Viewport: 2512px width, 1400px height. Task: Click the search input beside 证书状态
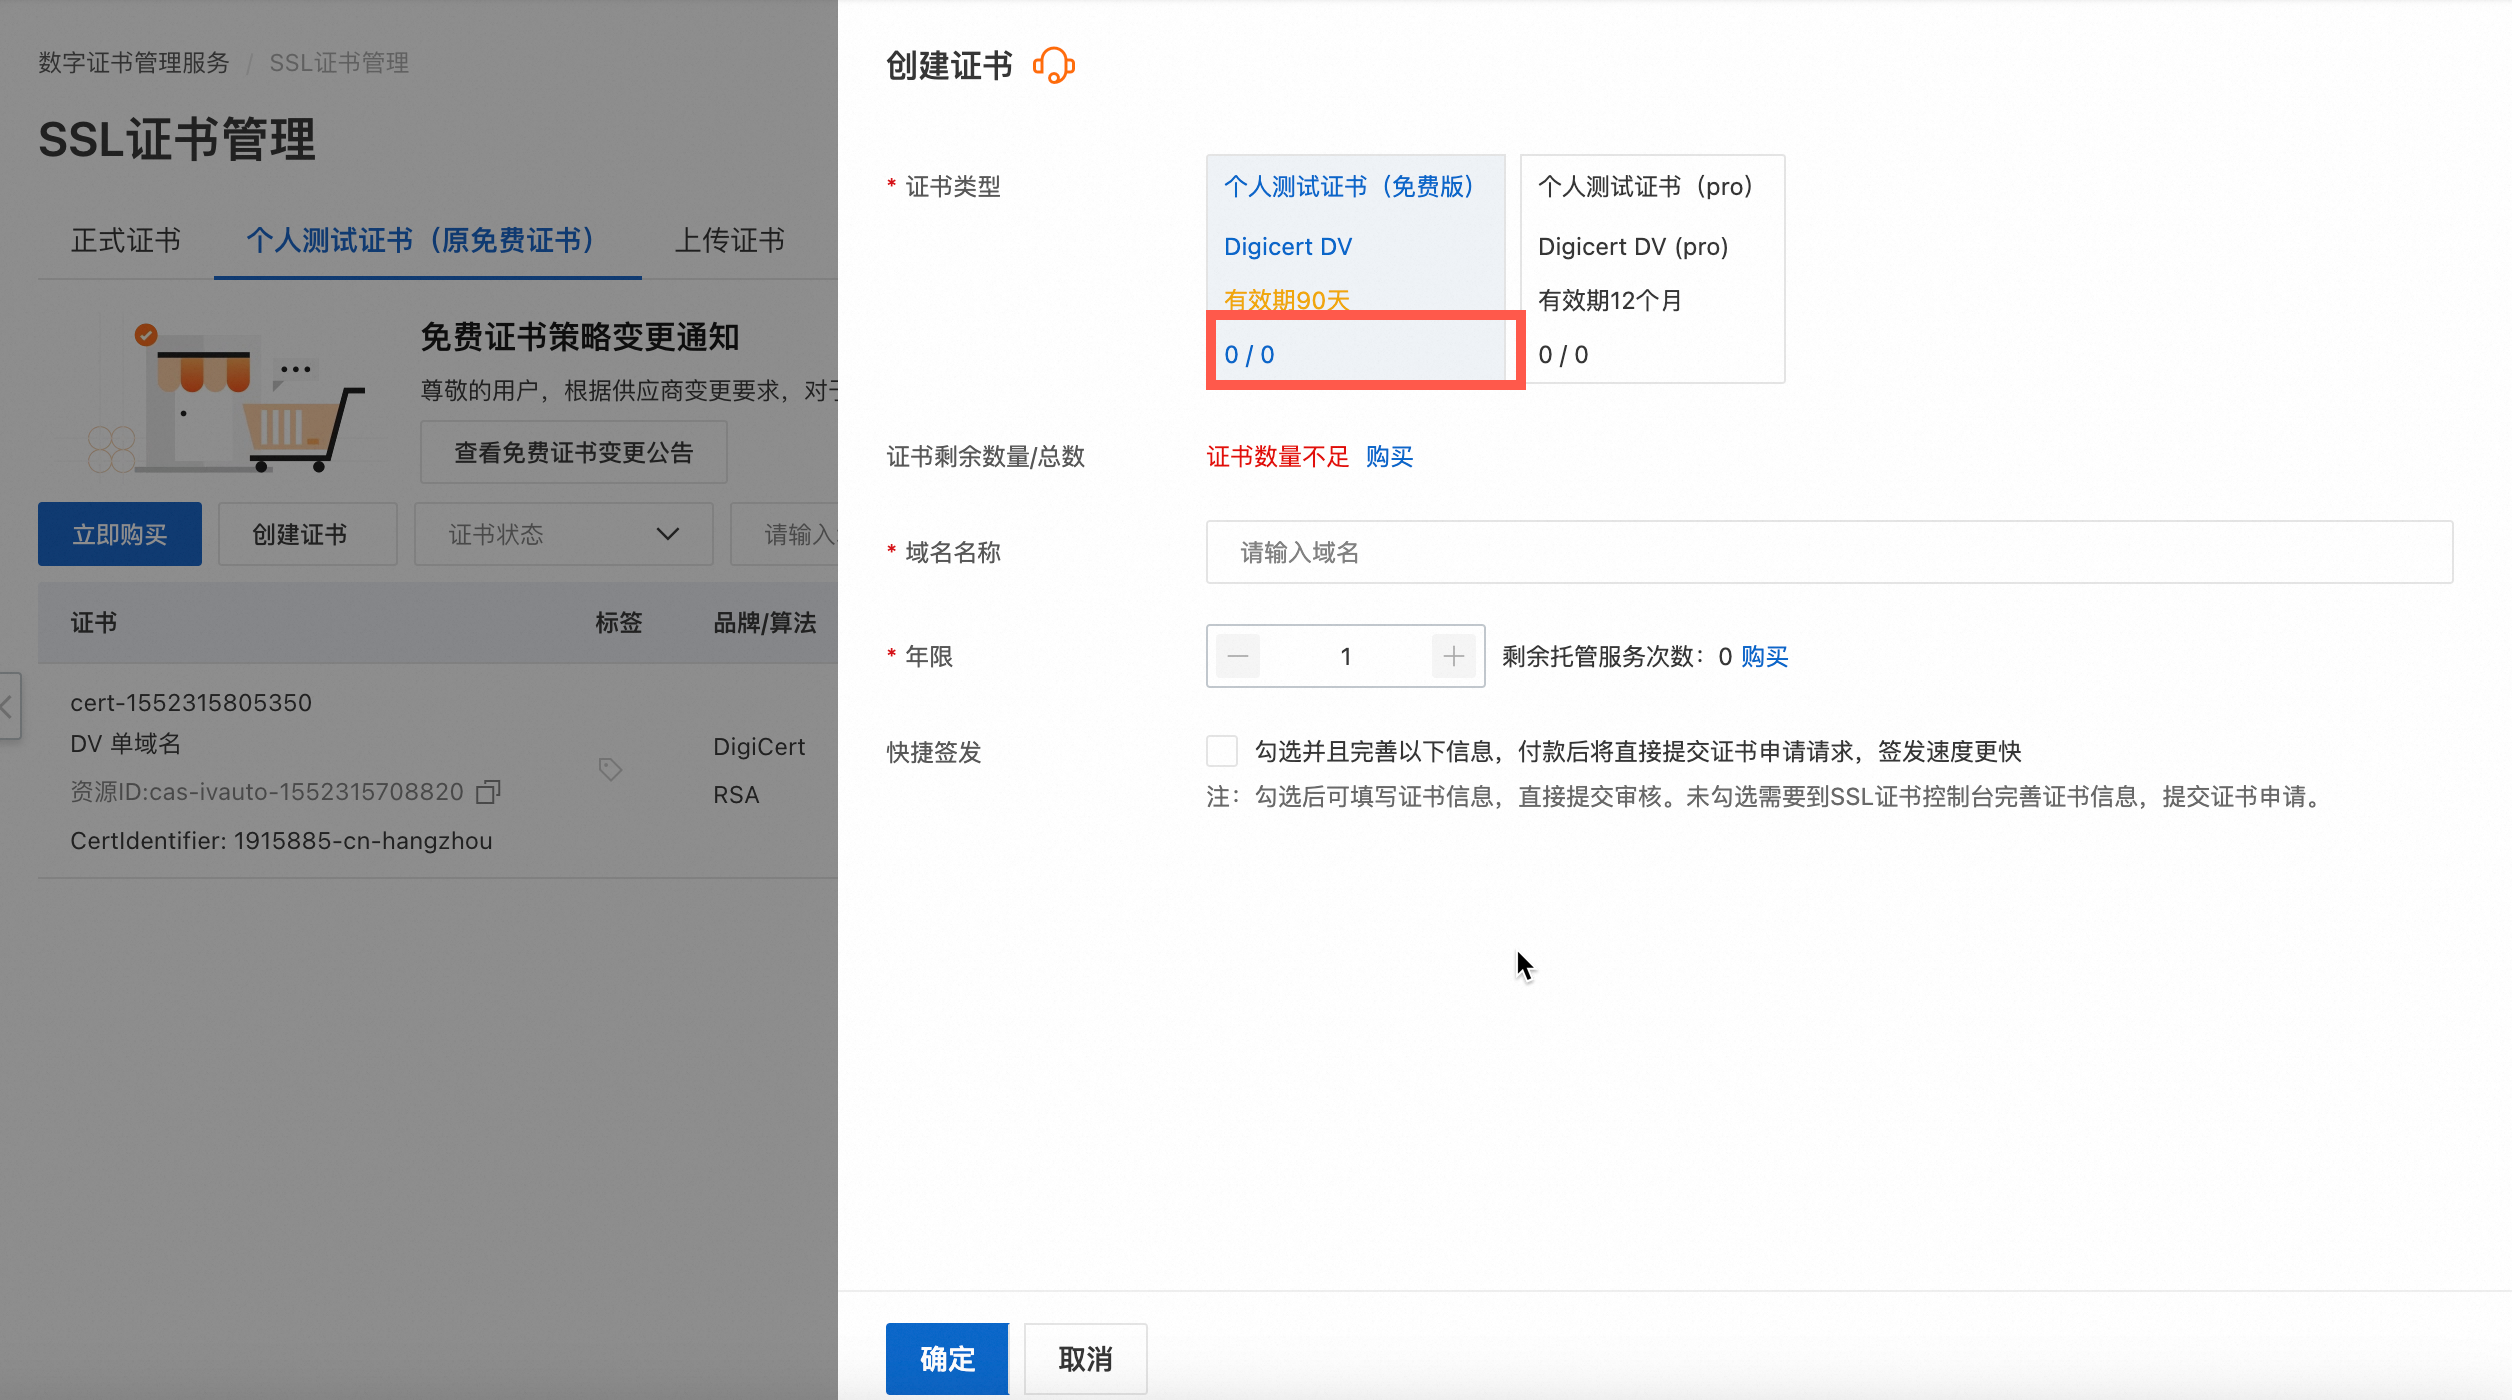785,534
